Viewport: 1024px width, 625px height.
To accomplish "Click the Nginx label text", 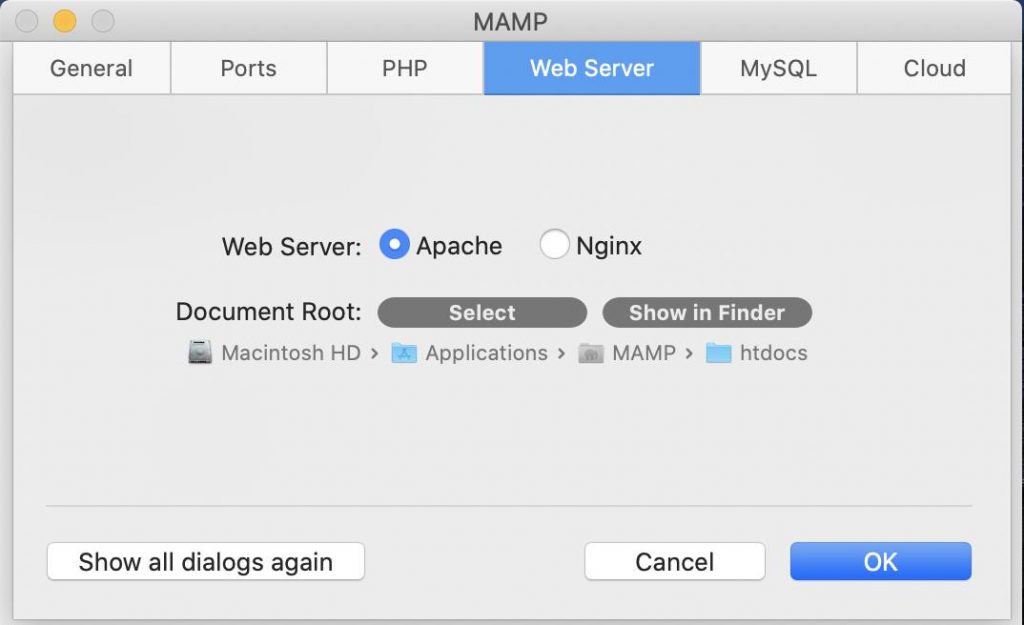I will pos(609,246).
